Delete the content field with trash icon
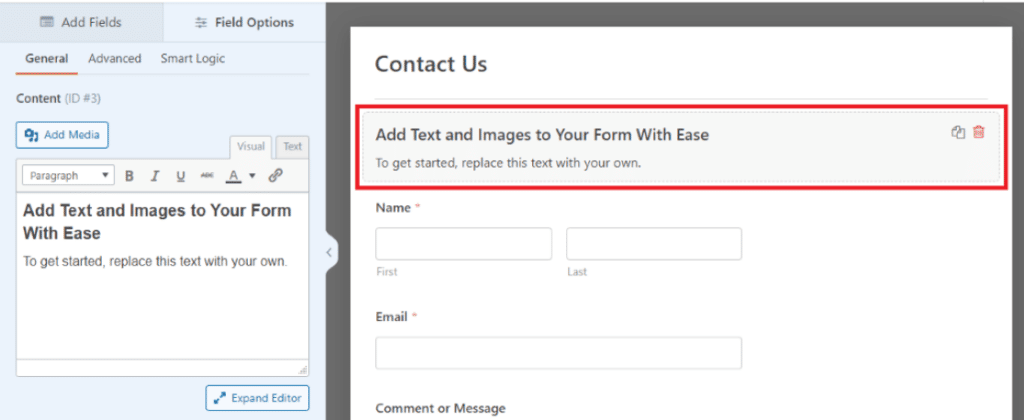Image resolution: width=1024 pixels, height=420 pixels. 978,133
